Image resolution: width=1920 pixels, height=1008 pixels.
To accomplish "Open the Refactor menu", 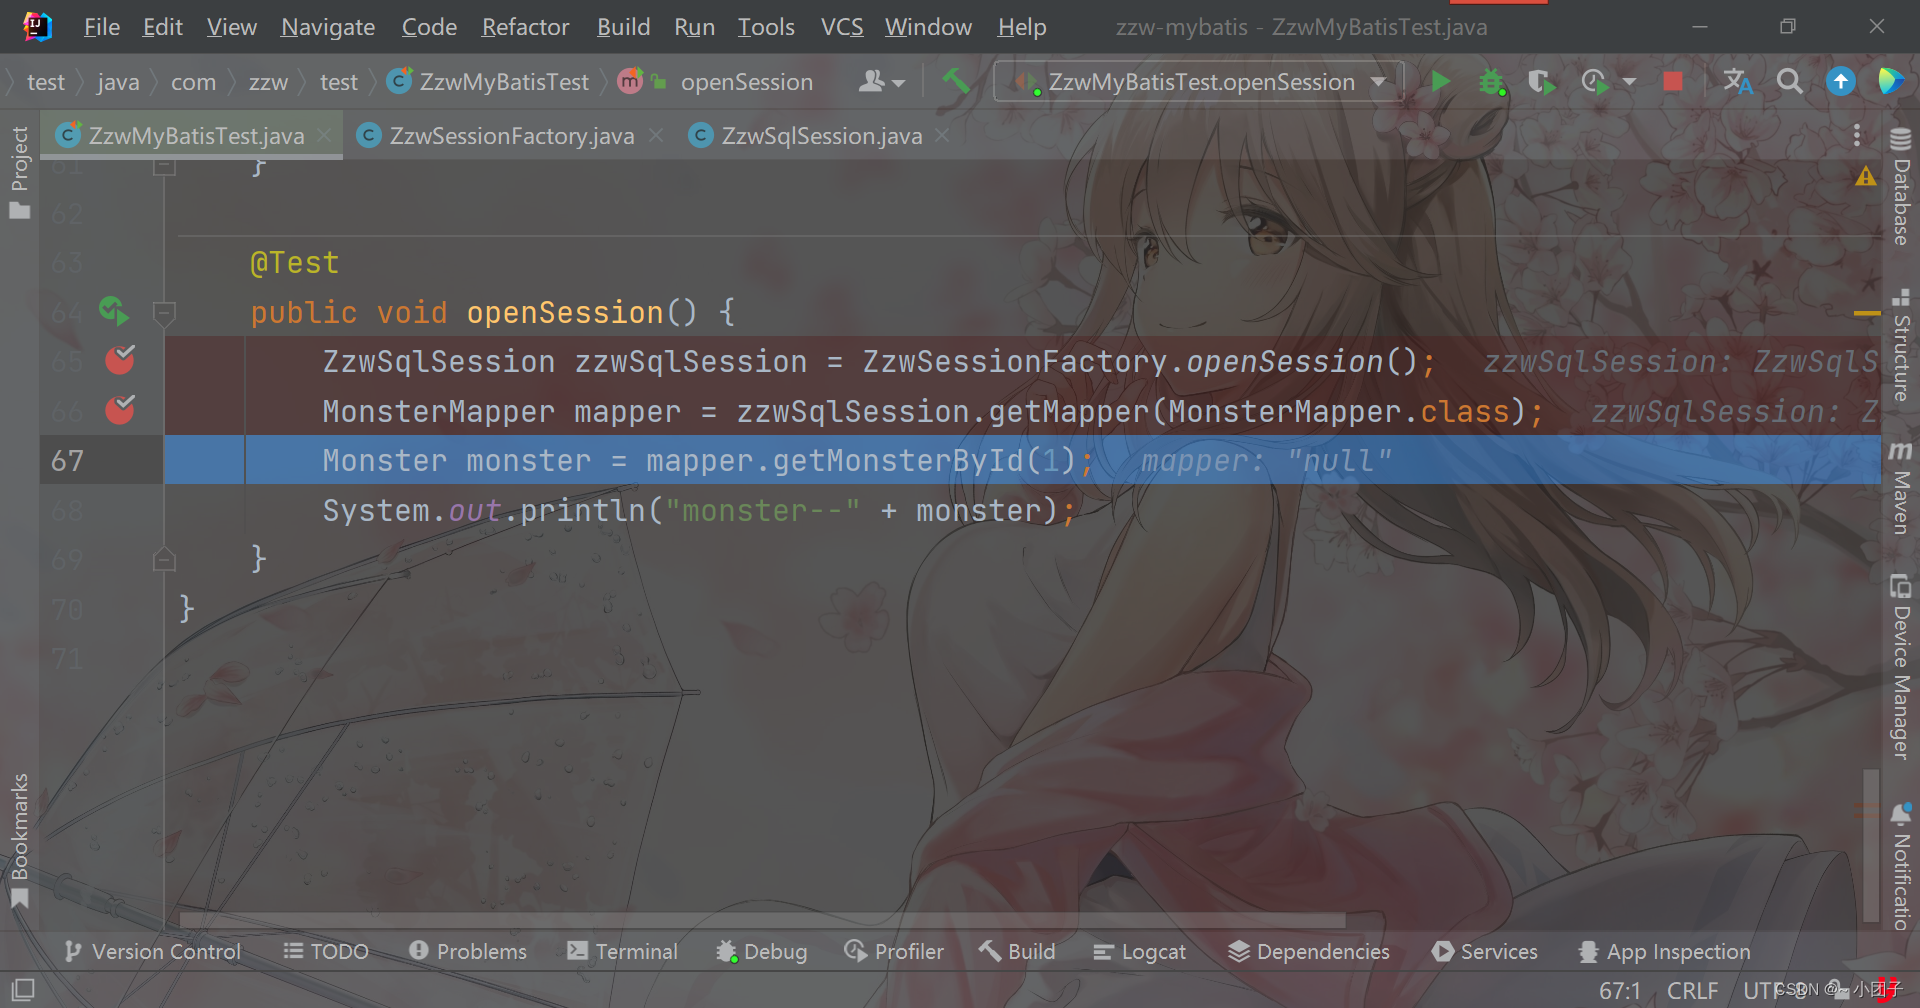I will click(x=525, y=27).
